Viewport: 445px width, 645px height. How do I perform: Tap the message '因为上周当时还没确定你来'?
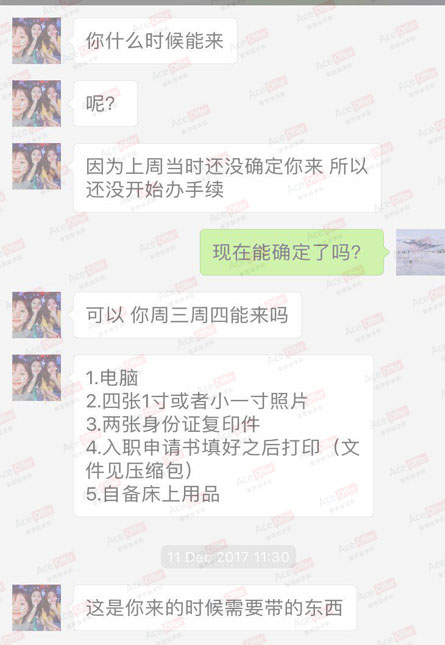(227, 178)
